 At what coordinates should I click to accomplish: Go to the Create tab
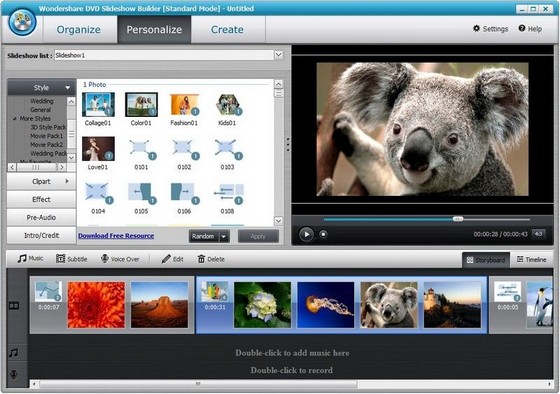227,29
